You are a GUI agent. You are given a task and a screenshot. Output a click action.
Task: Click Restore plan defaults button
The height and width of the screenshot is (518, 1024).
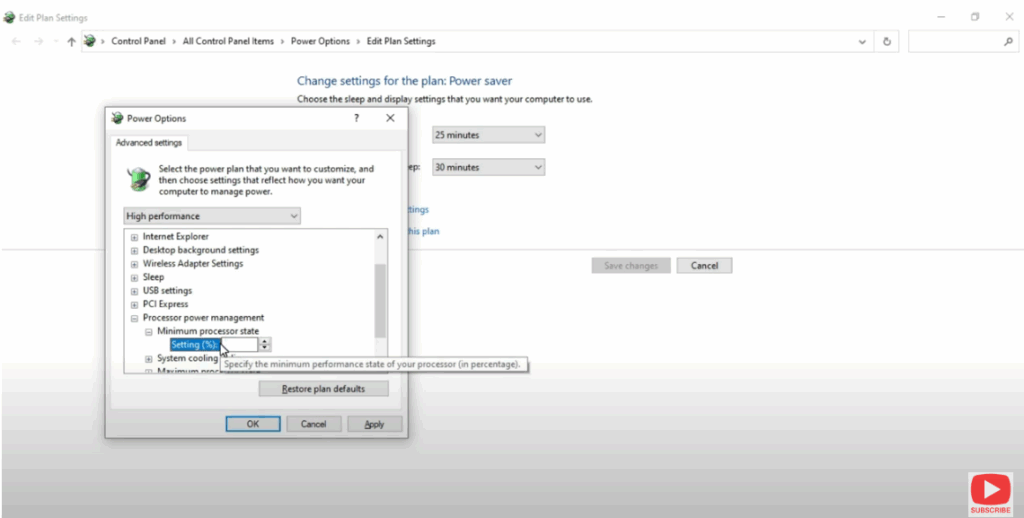pyautogui.click(x=323, y=389)
